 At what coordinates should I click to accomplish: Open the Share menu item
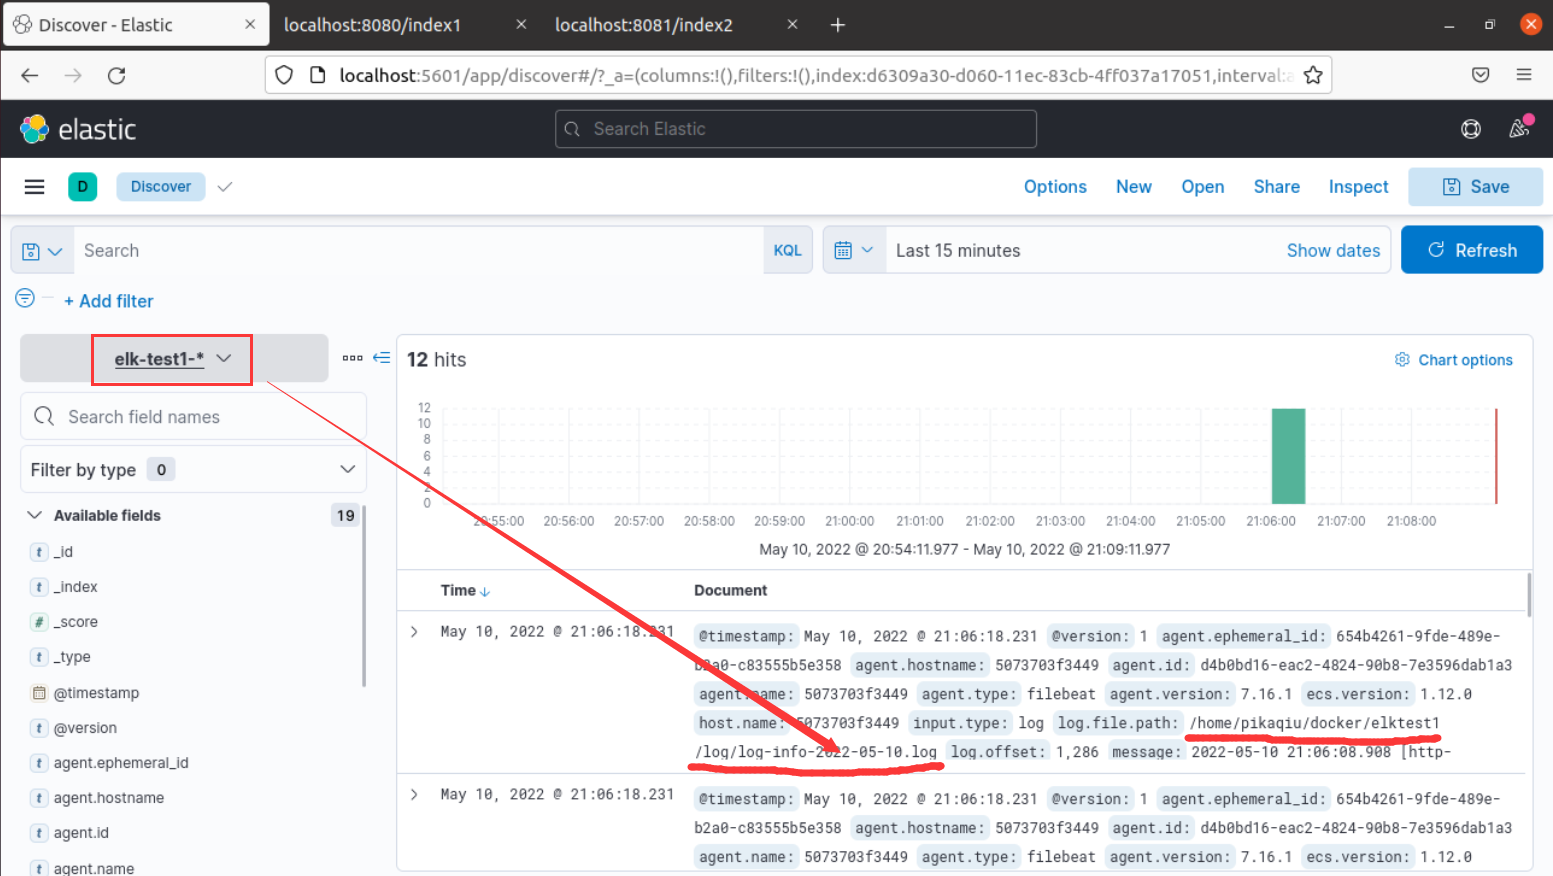(x=1277, y=187)
